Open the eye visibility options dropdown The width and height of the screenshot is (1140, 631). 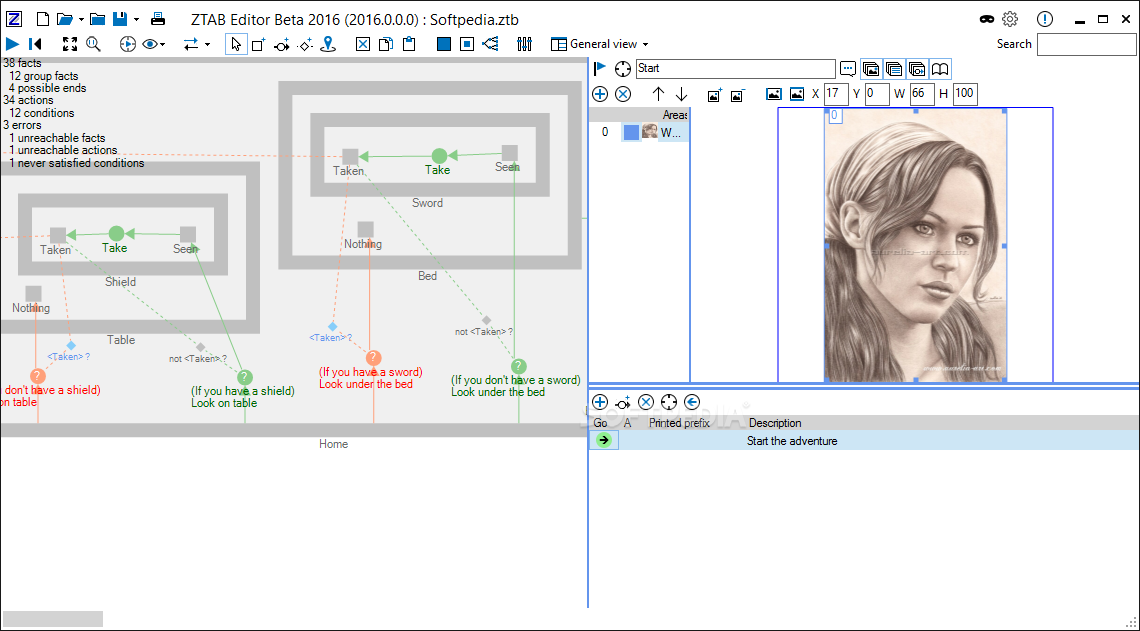click(153, 44)
